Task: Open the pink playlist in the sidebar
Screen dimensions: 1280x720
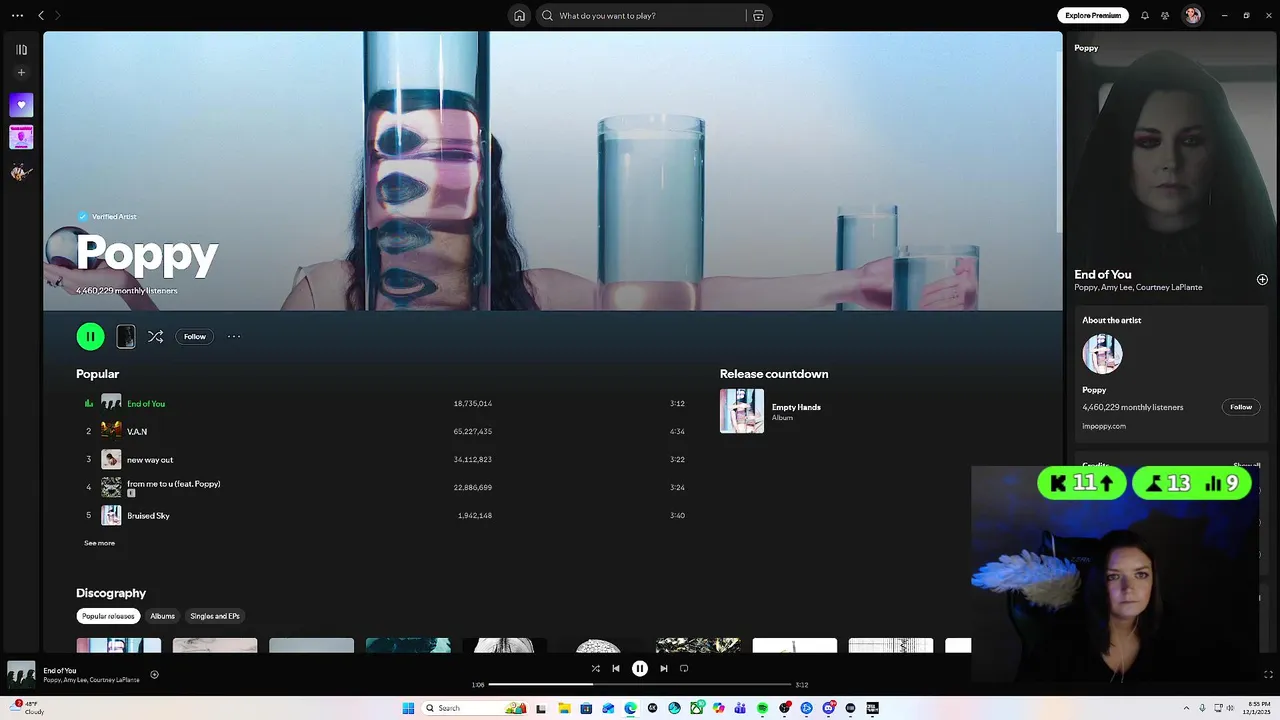Action: click(21, 138)
